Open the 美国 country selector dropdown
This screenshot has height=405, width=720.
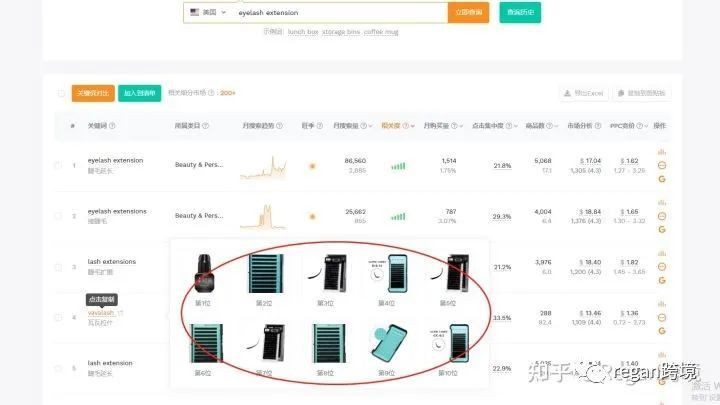(x=208, y=12)
